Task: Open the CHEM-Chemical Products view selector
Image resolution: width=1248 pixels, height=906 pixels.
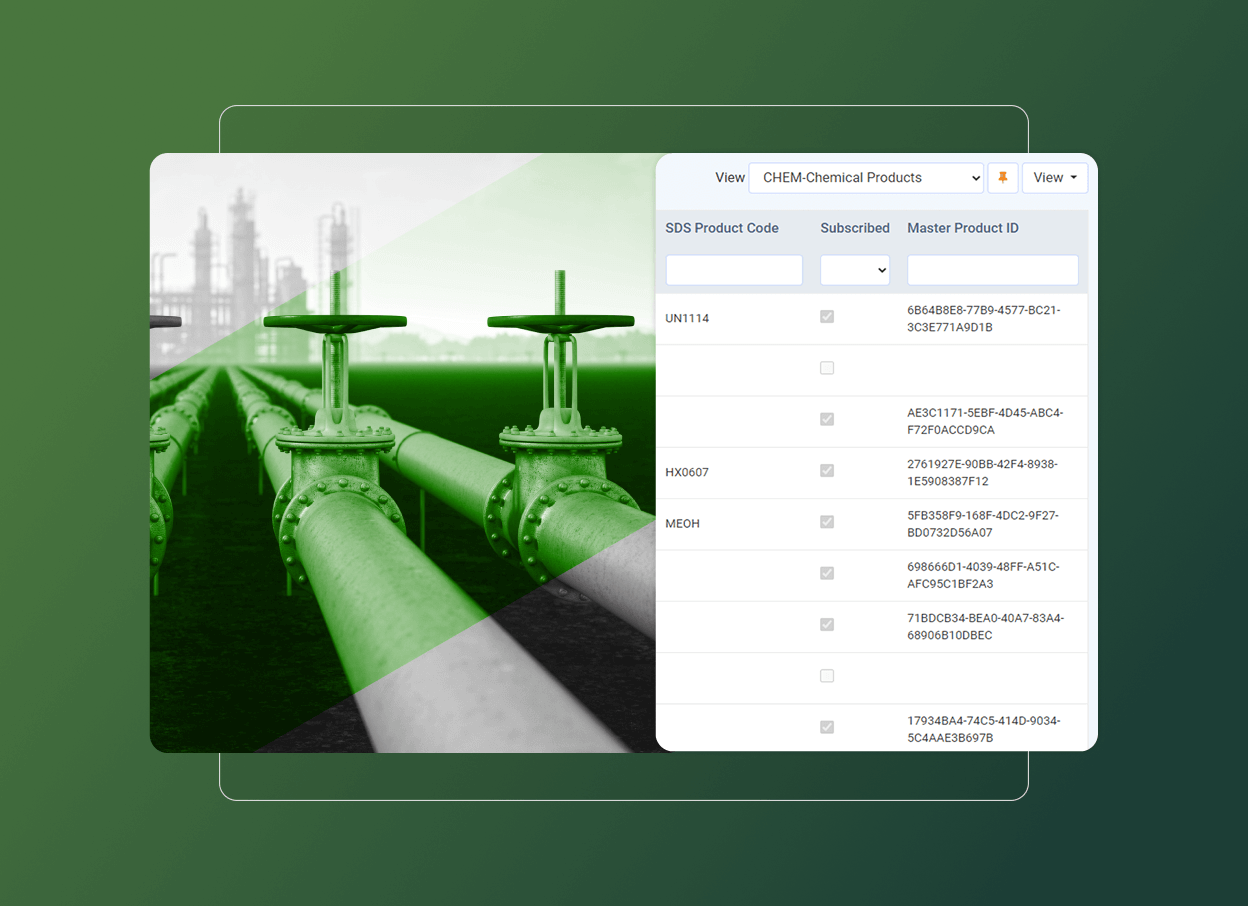Action: tap(866, 177)
